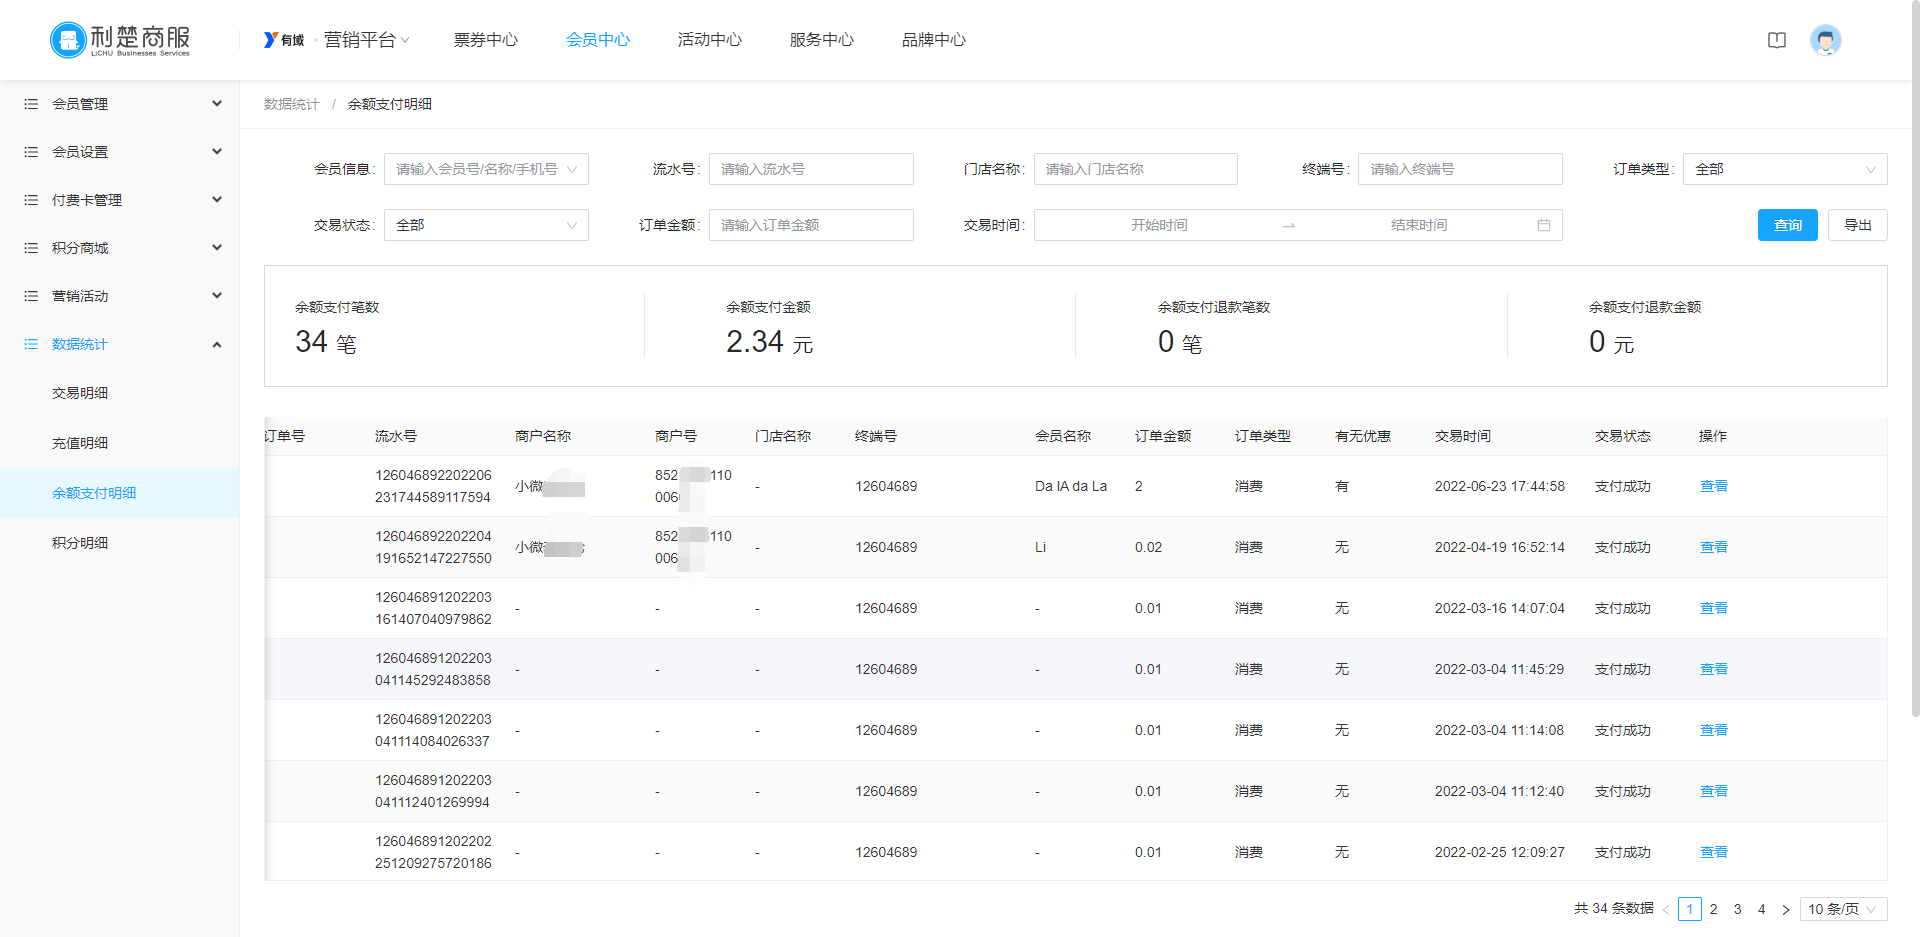Viewport: 1920px width, 937px height.
Task: Focus the 终端号 input field
Action: click(1460, 169)
